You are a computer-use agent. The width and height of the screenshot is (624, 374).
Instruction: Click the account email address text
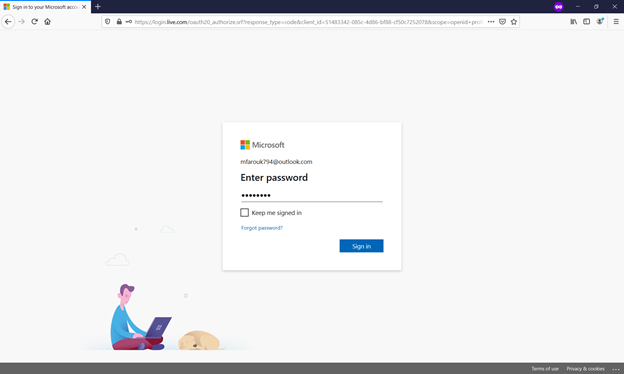276,162
